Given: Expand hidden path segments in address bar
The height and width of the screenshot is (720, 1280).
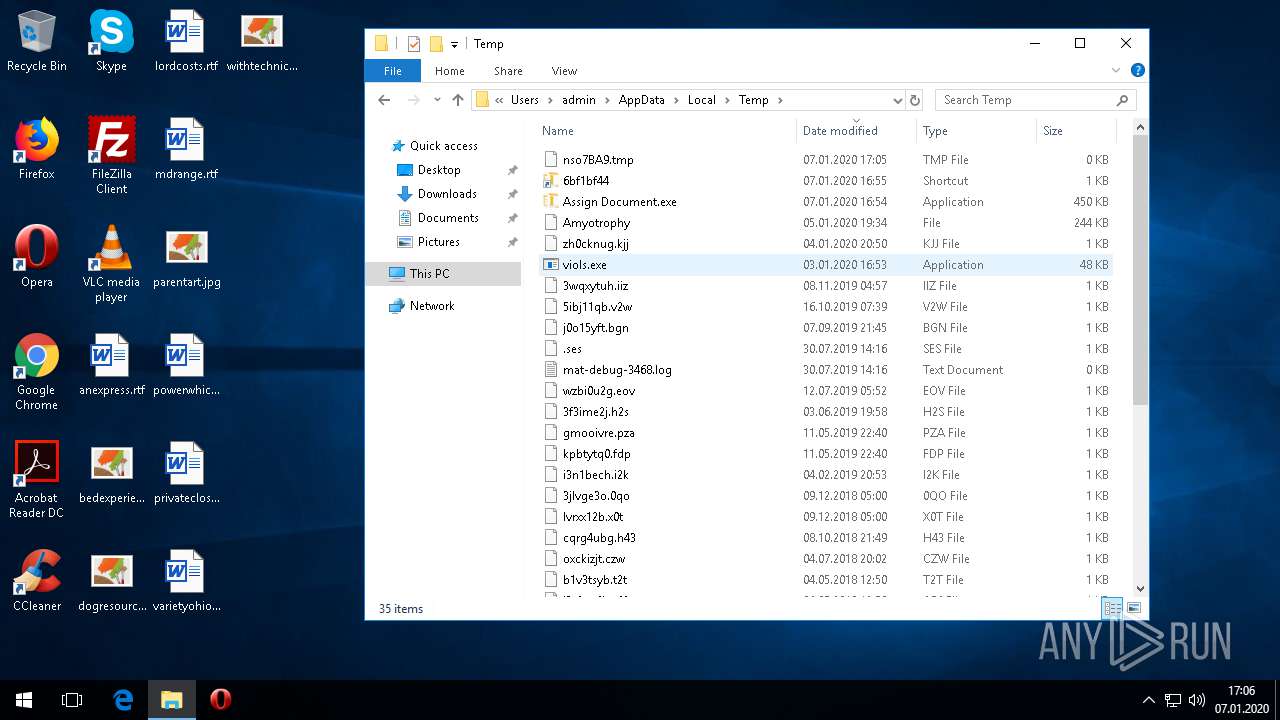Looking at the screenshot, I should point(499,100).
